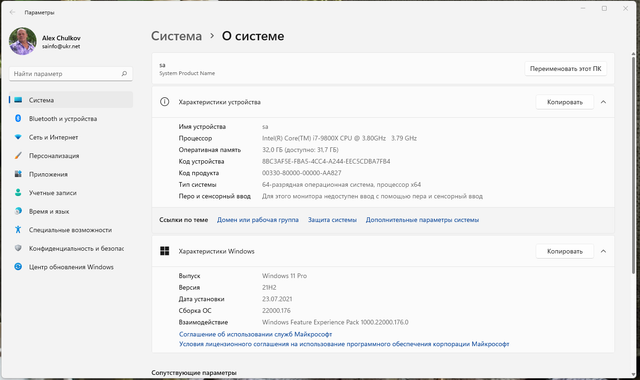Select the Windows 11 Pro edition value

pyautogui.click(x=284, y=276)
